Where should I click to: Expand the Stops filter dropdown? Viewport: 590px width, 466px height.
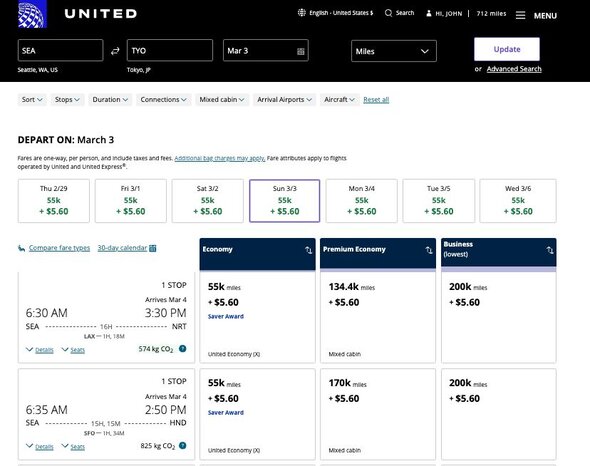coord(67,100)
